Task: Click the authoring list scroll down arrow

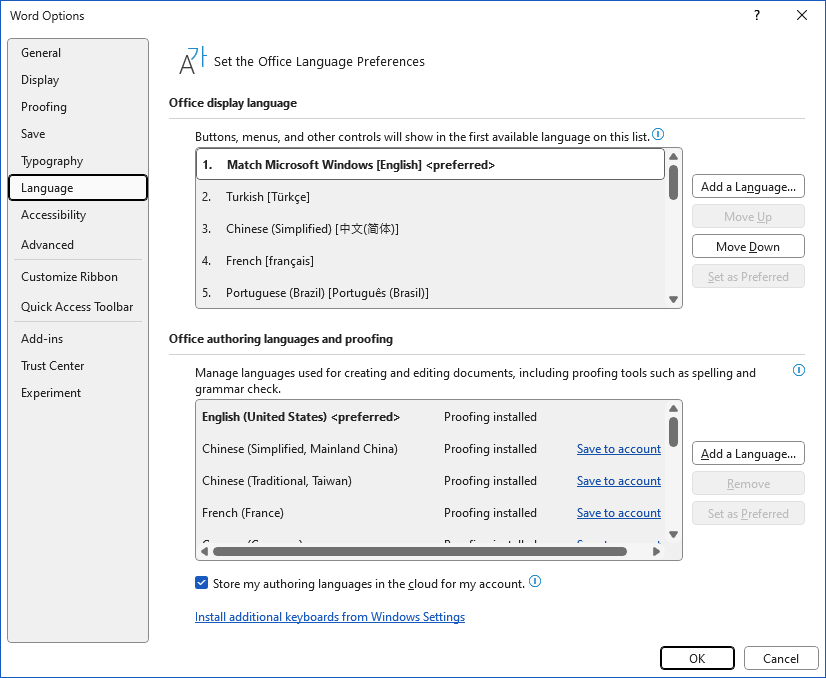Action: (673, 534)
